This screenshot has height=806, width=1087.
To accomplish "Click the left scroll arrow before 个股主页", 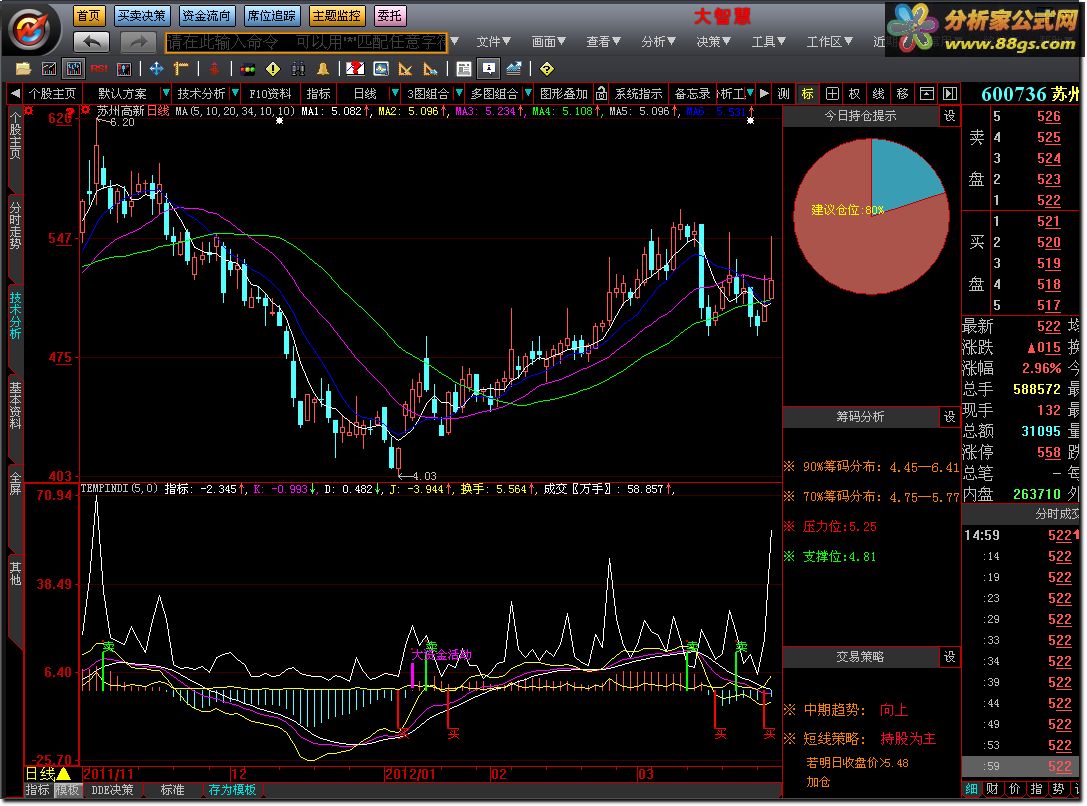I will click(x=15, y=93).
